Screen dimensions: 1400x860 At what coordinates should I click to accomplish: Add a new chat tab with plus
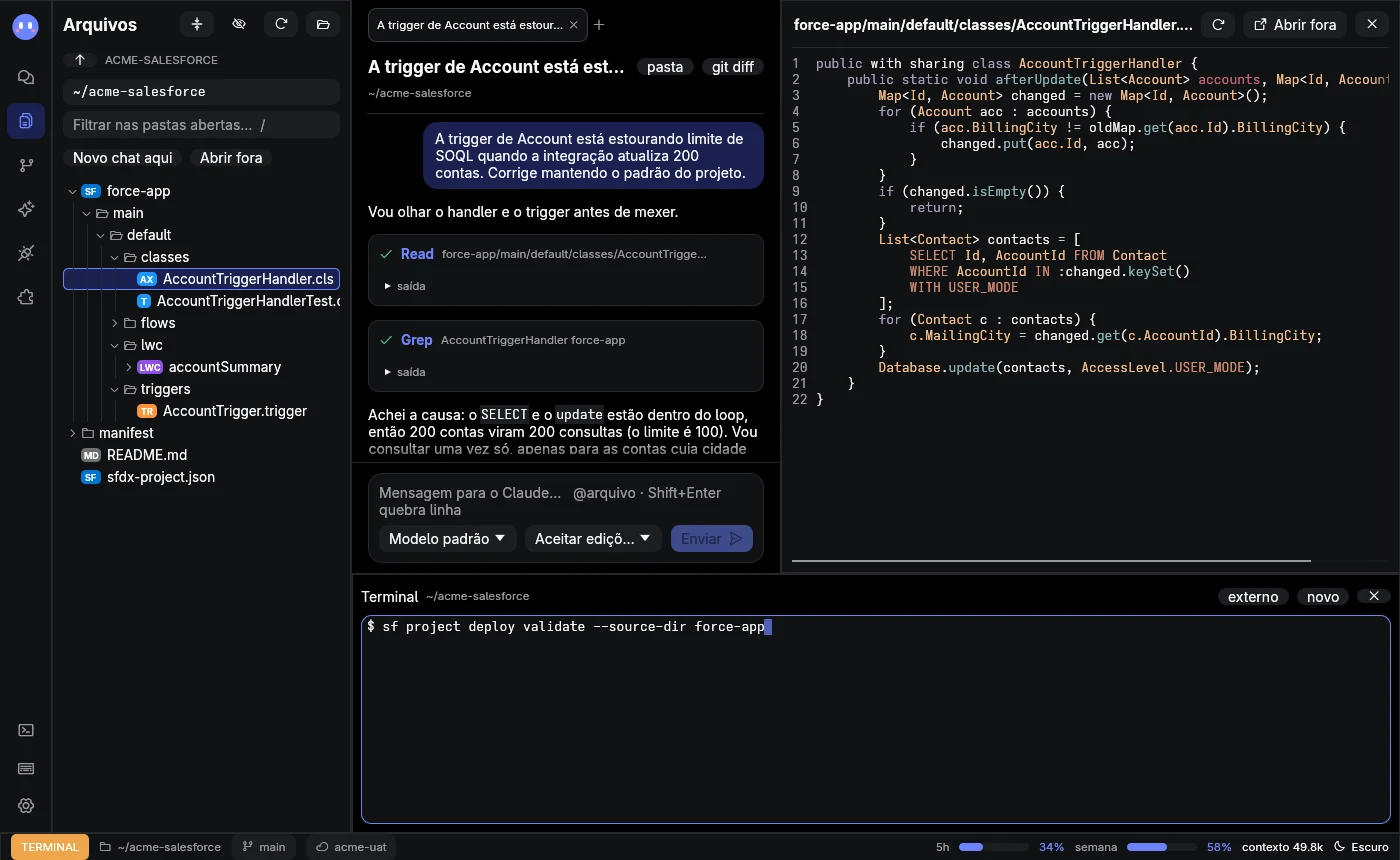pyautogui.click(x=599, y=25)
